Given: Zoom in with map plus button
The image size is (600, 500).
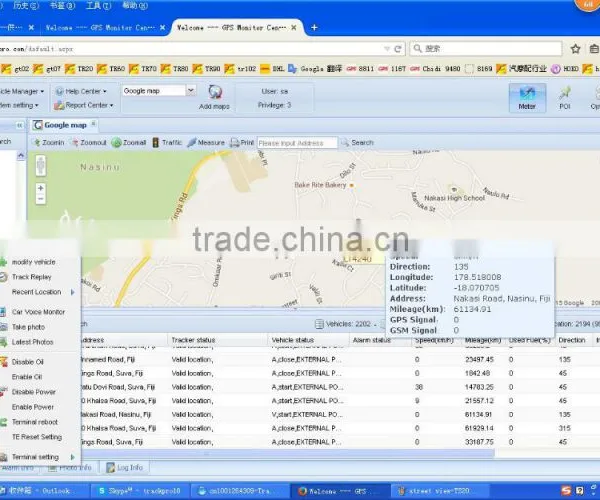Looking at the screenshot, I should [41, 188].
